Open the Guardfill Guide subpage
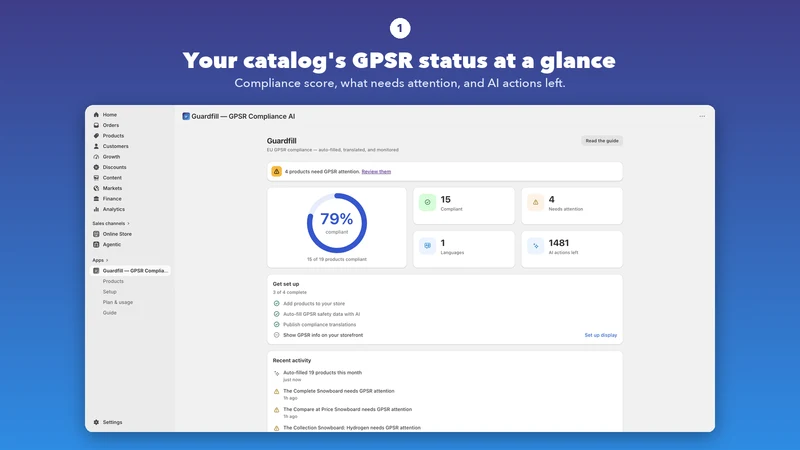This screenshot has height=450, width=800. pos(110,313)
